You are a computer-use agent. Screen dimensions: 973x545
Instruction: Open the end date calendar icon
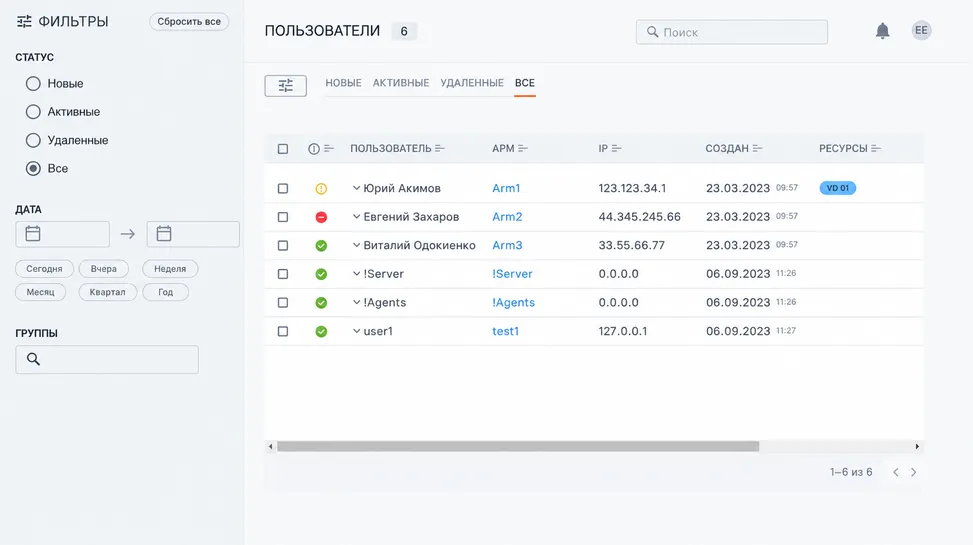164,233
